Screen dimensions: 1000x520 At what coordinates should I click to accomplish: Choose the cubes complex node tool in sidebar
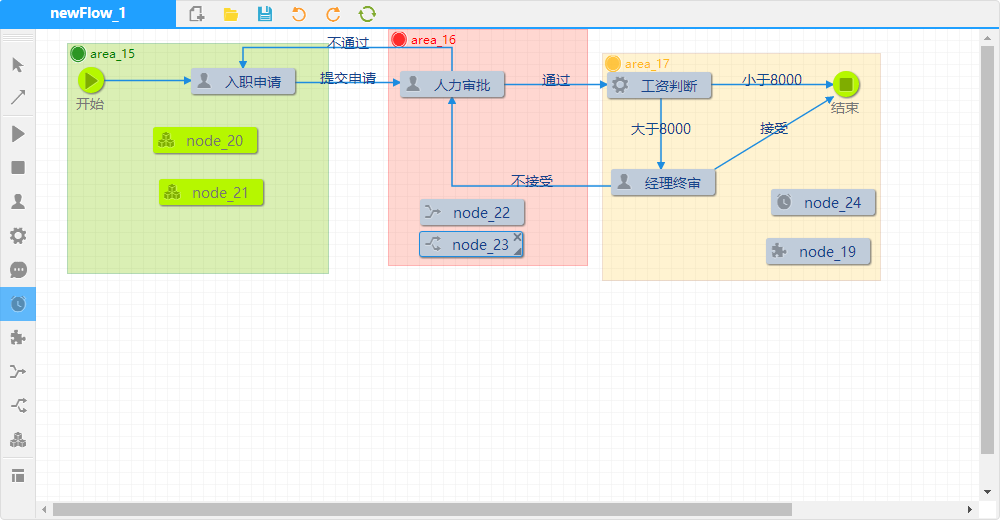click(x=18, y=440)
